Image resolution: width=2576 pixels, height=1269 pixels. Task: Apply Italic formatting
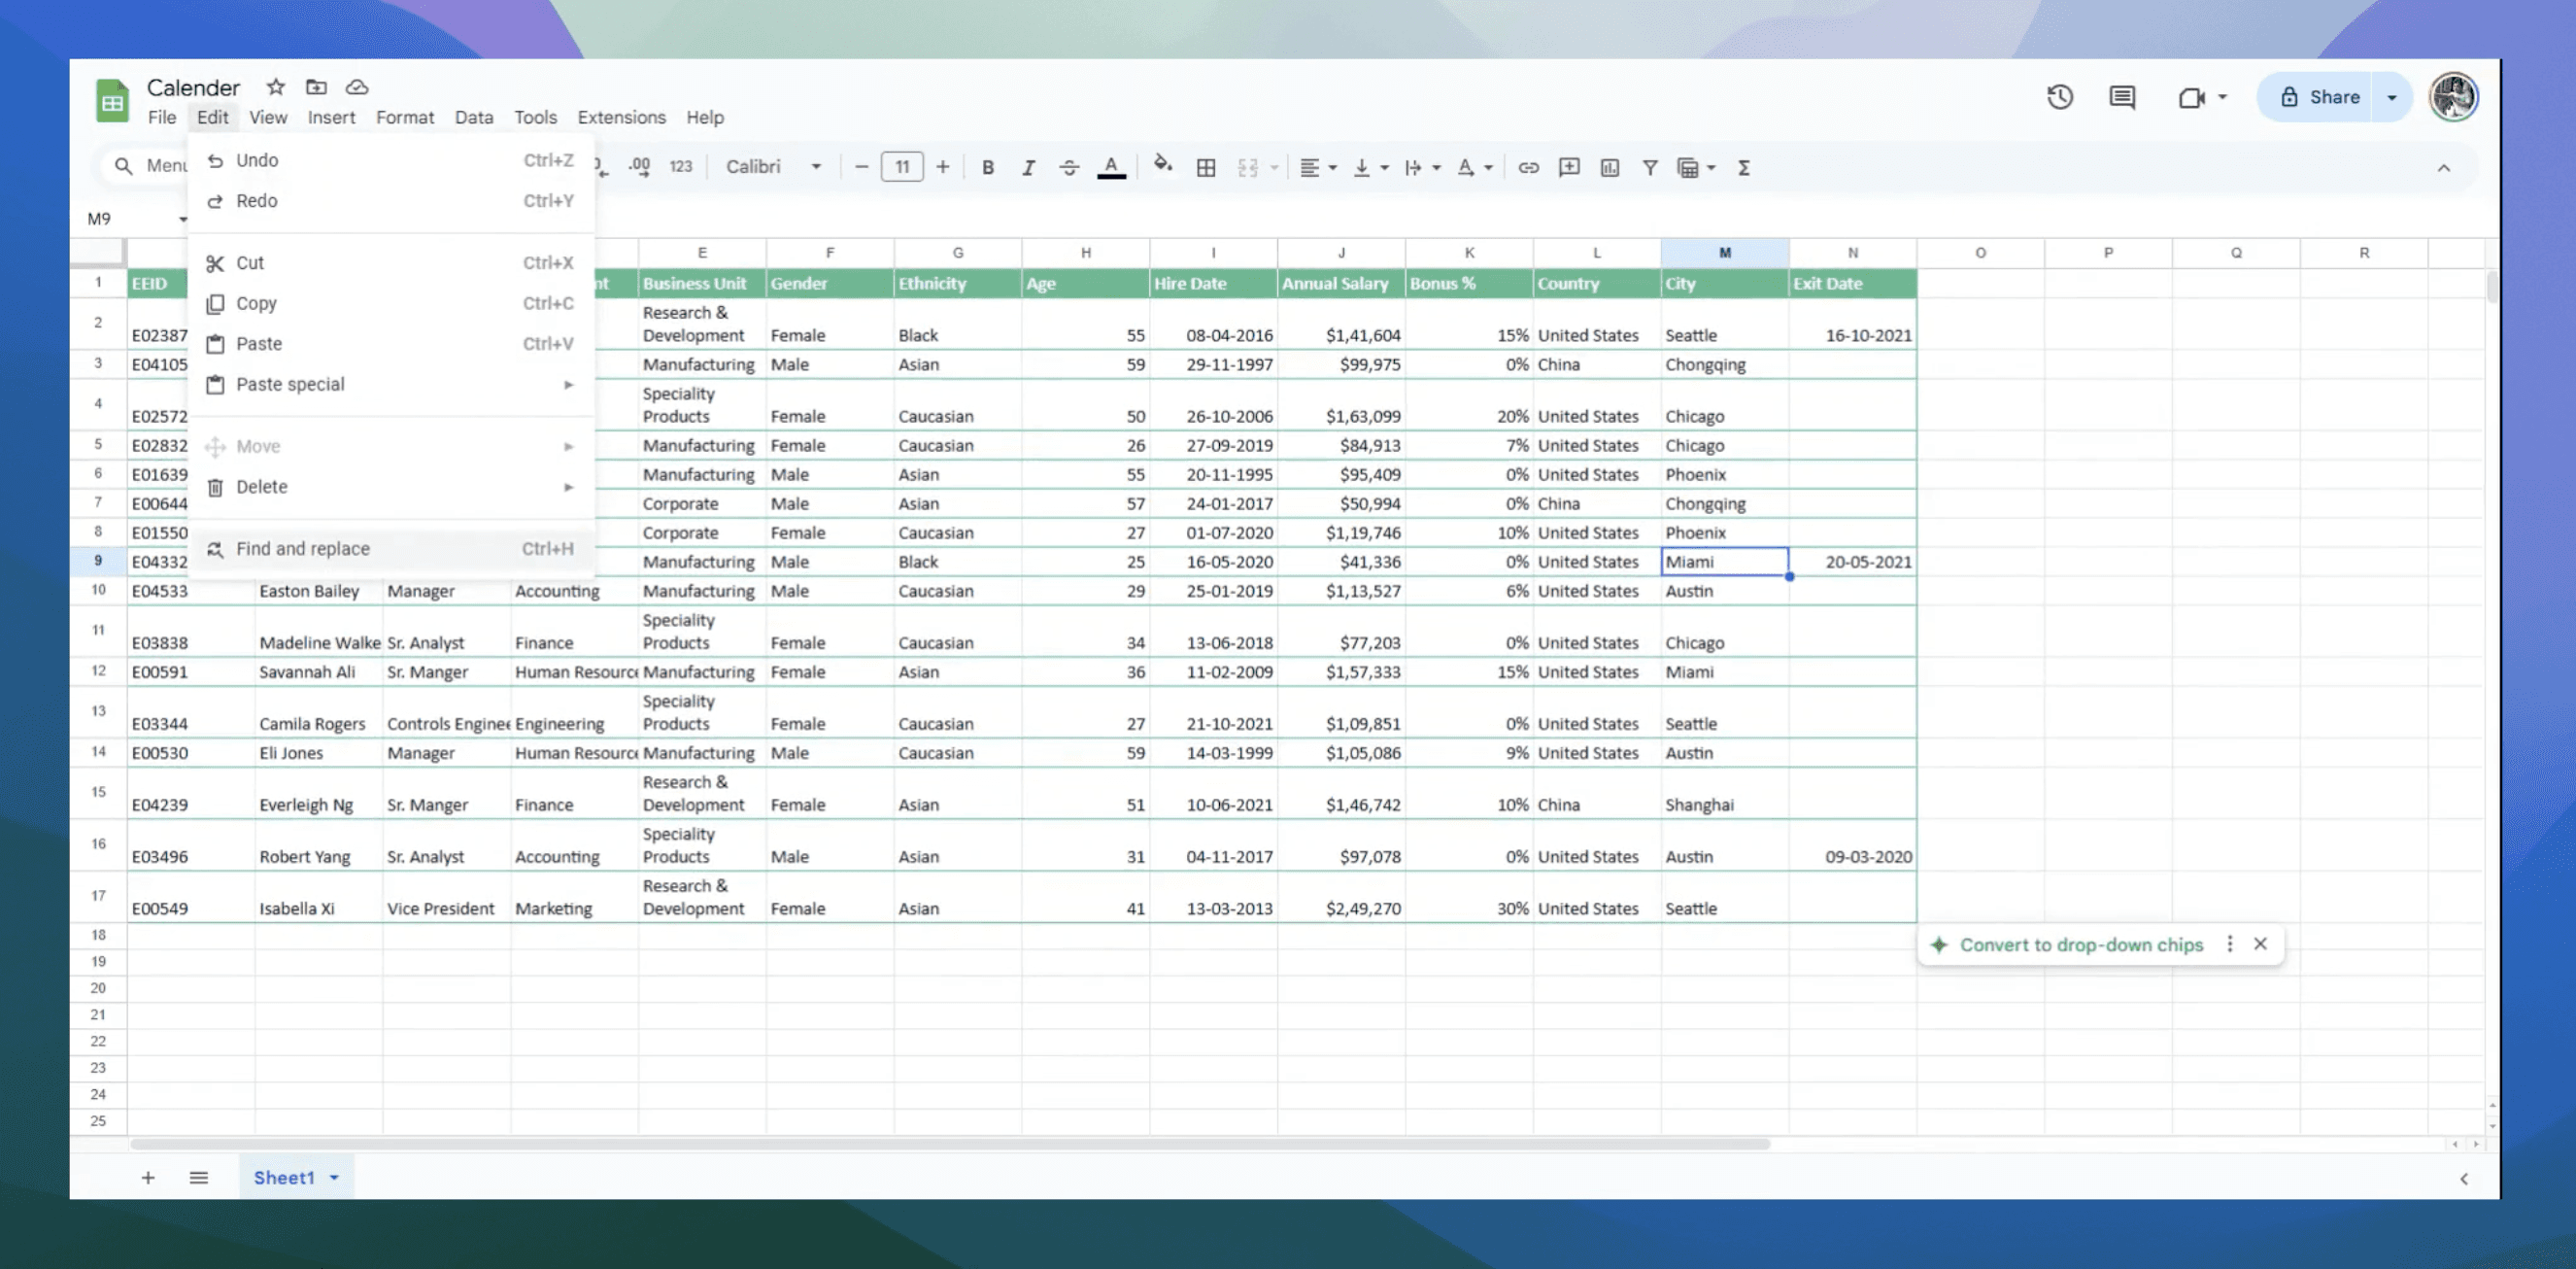pyautogui.click(x=1028, y=167)
